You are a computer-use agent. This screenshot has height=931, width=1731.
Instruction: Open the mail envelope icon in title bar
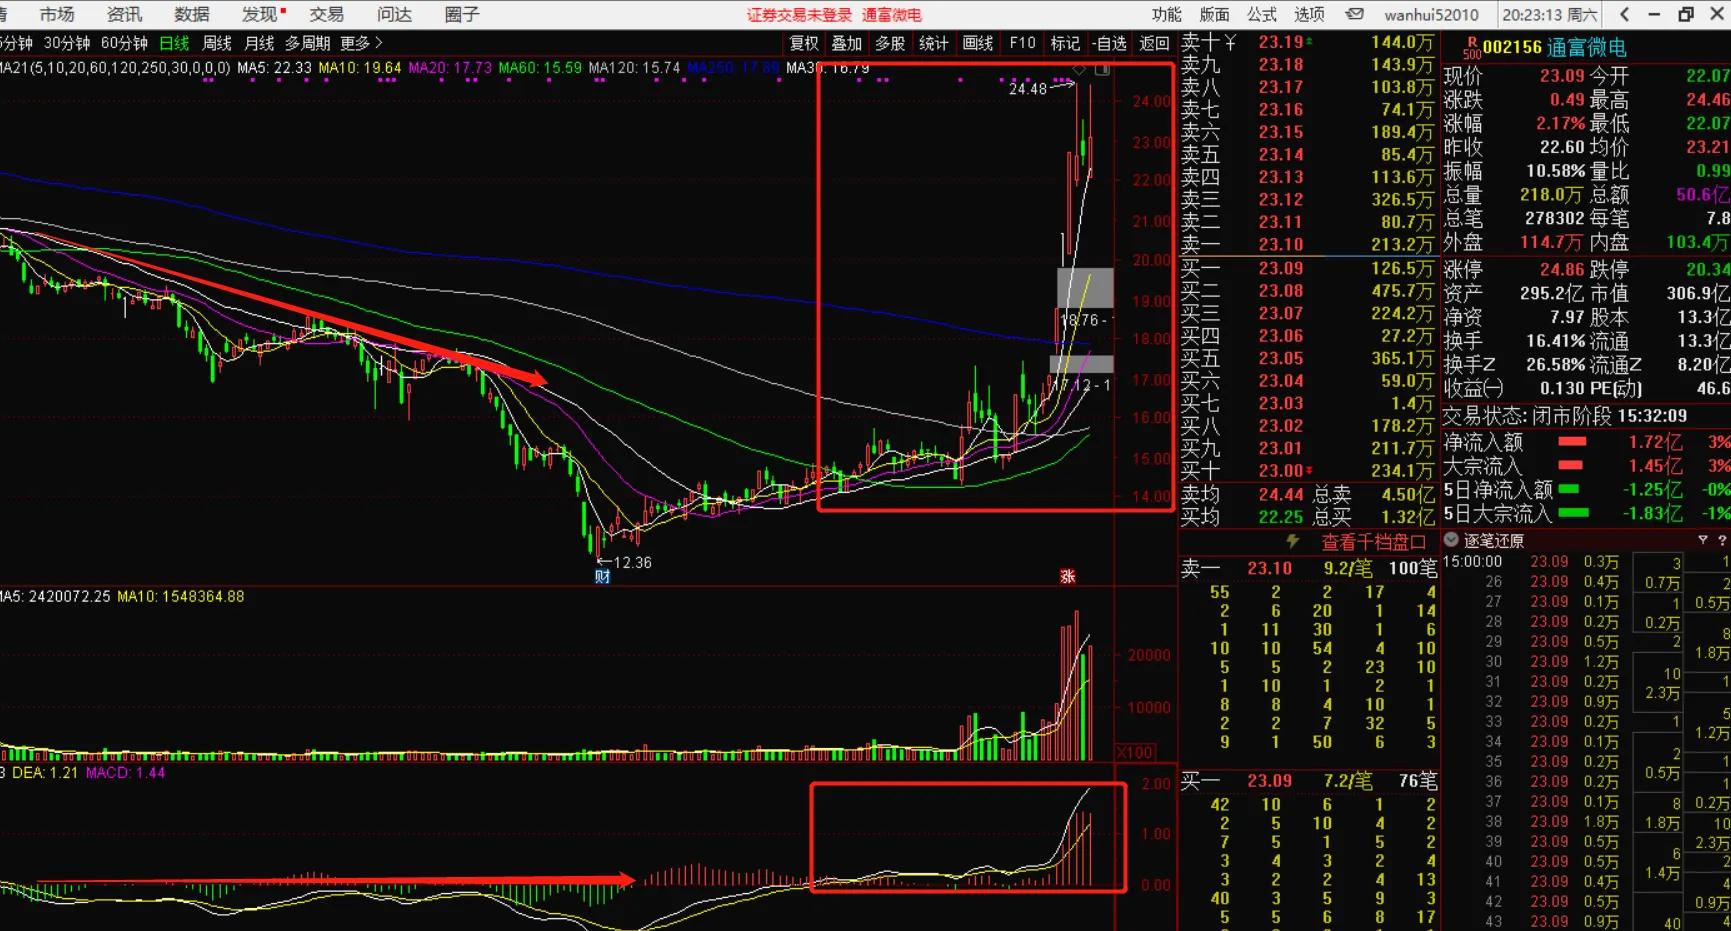1355,14
